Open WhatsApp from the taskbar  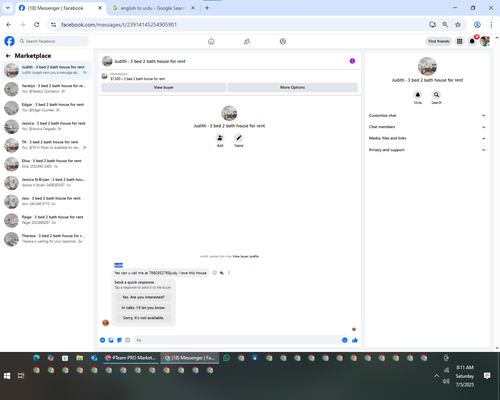[227, 358]
